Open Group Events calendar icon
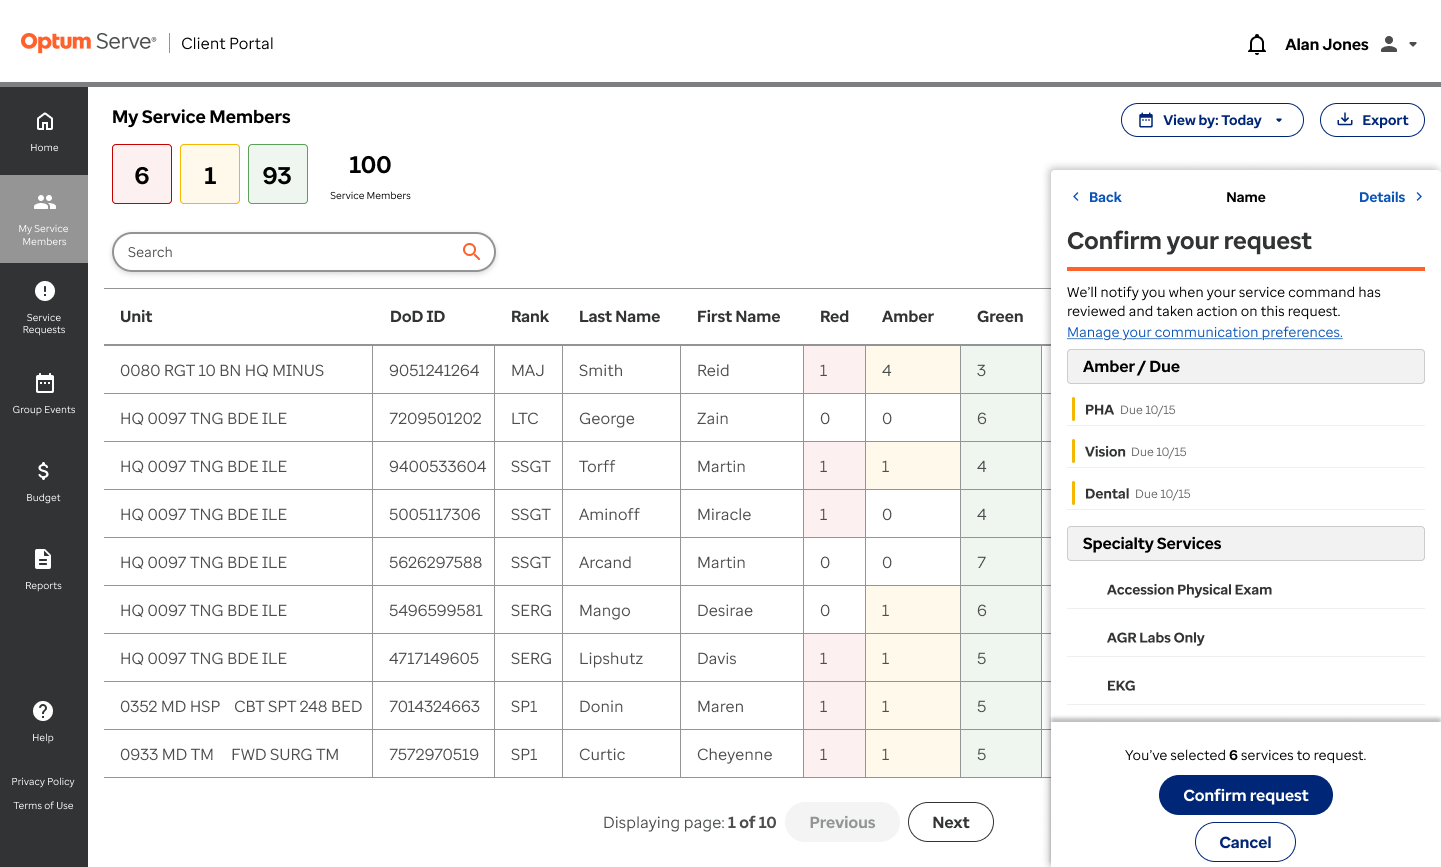This screenshot has height=867, width=1441. point(44,383)
